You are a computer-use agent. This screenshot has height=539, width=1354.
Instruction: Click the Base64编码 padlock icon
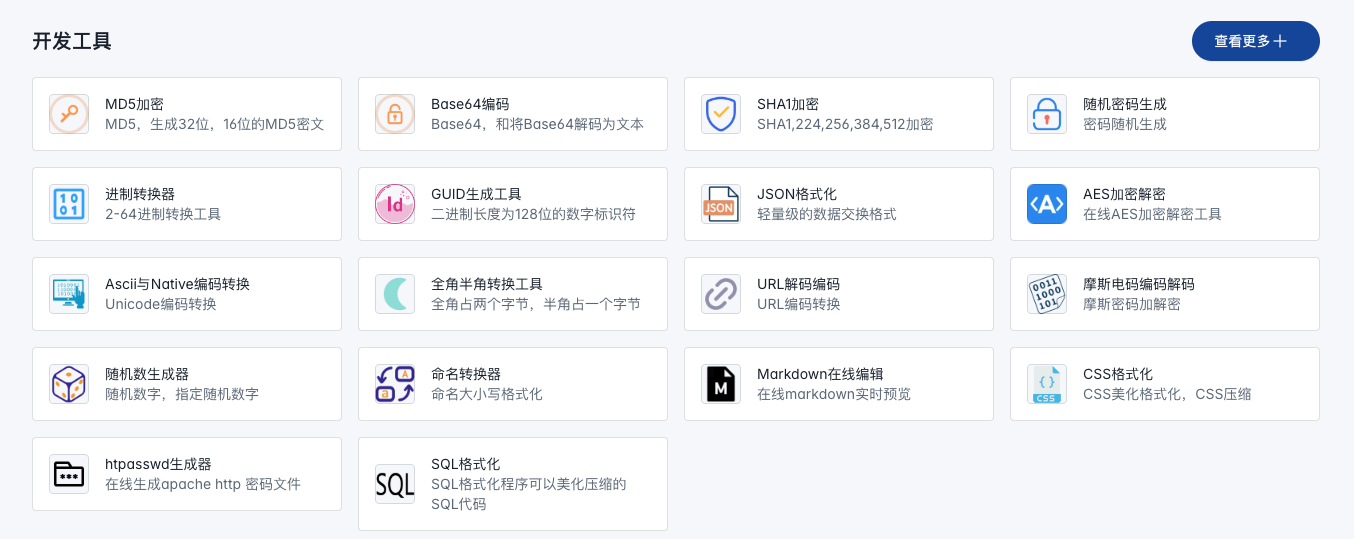pyautogui.click(x=395, y=114)
